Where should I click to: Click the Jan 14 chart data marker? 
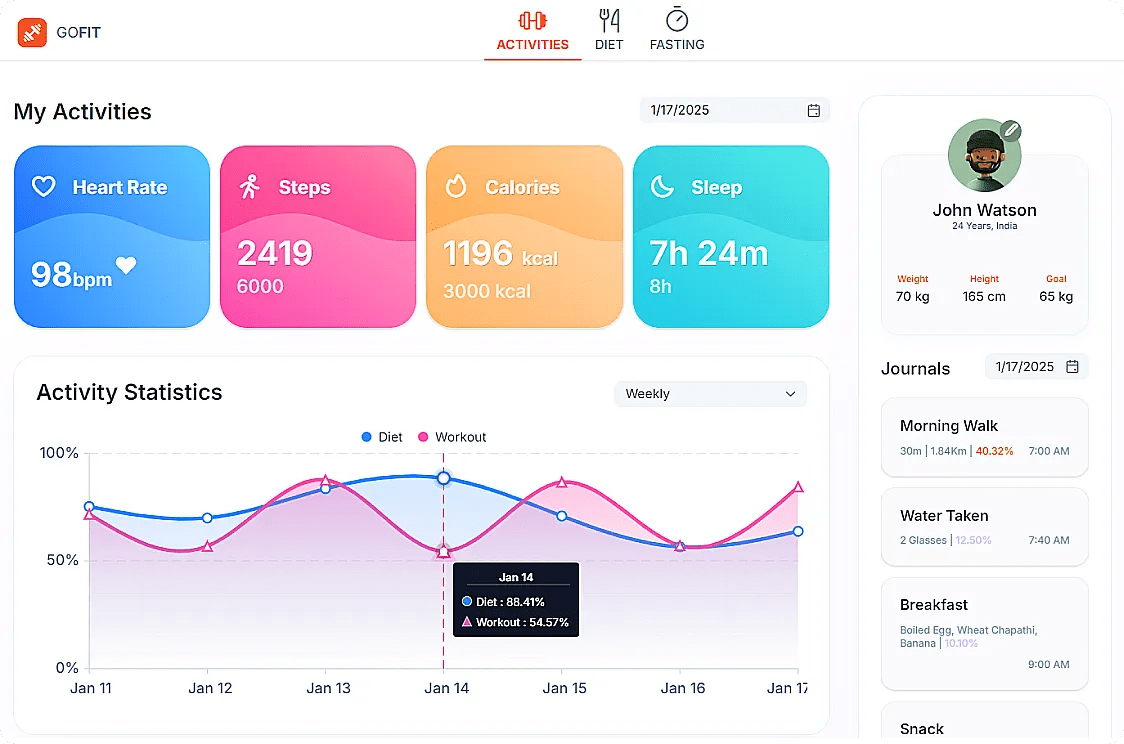tap(443, 478)
